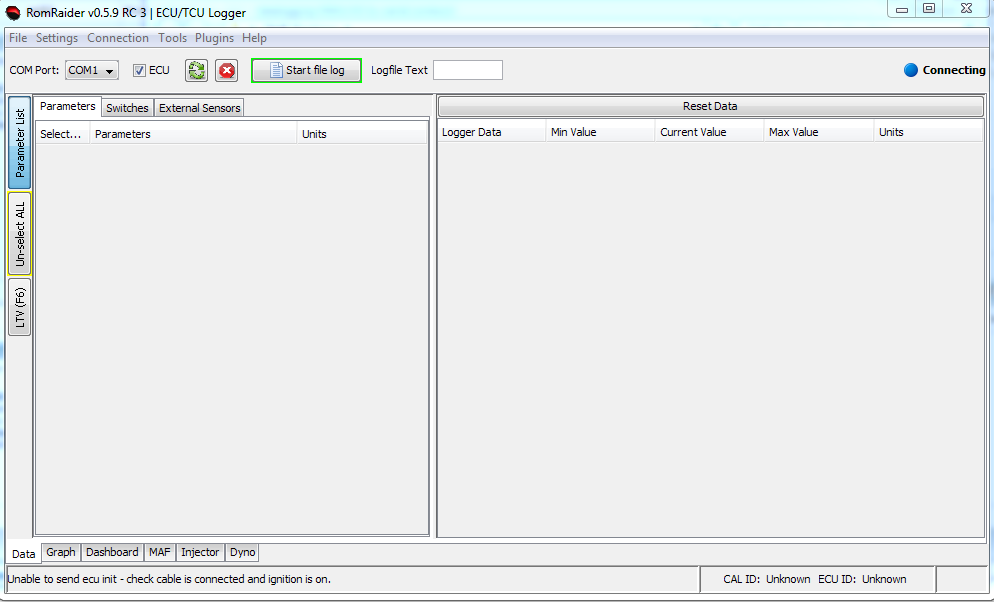Viewport: 994px width, 602px height.
Task: Open the Connection menu
Action: tap(118, 38)
